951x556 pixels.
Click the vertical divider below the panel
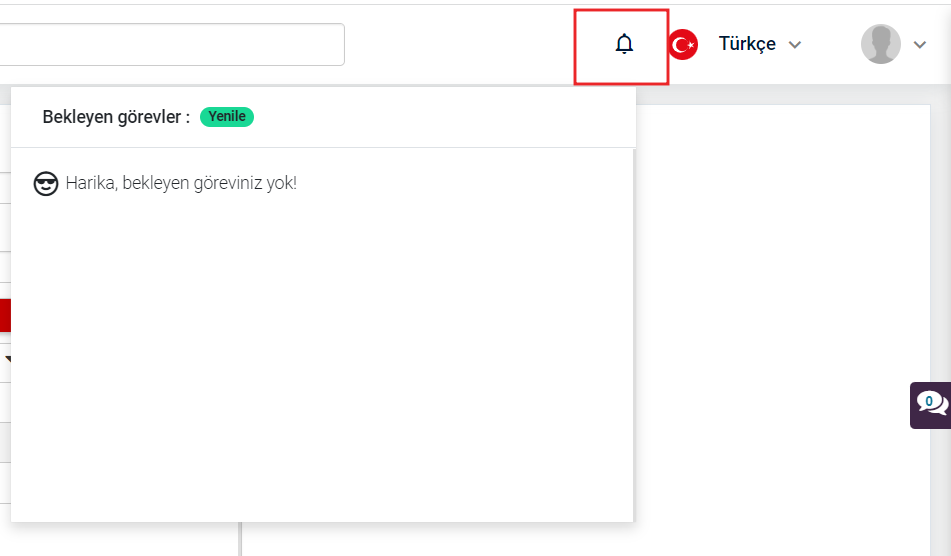[240, 539]
